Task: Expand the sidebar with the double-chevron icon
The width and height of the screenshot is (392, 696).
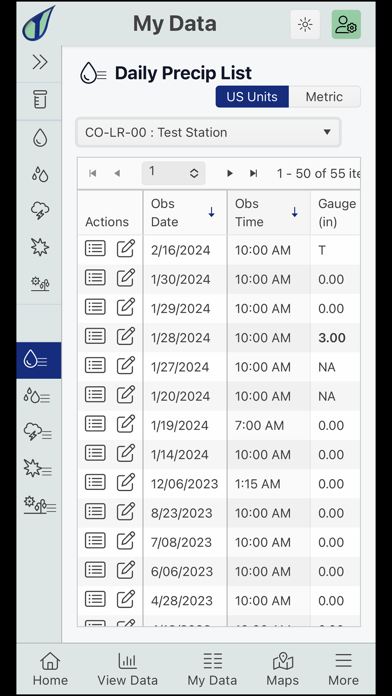Action: click(x=40, y=62)
